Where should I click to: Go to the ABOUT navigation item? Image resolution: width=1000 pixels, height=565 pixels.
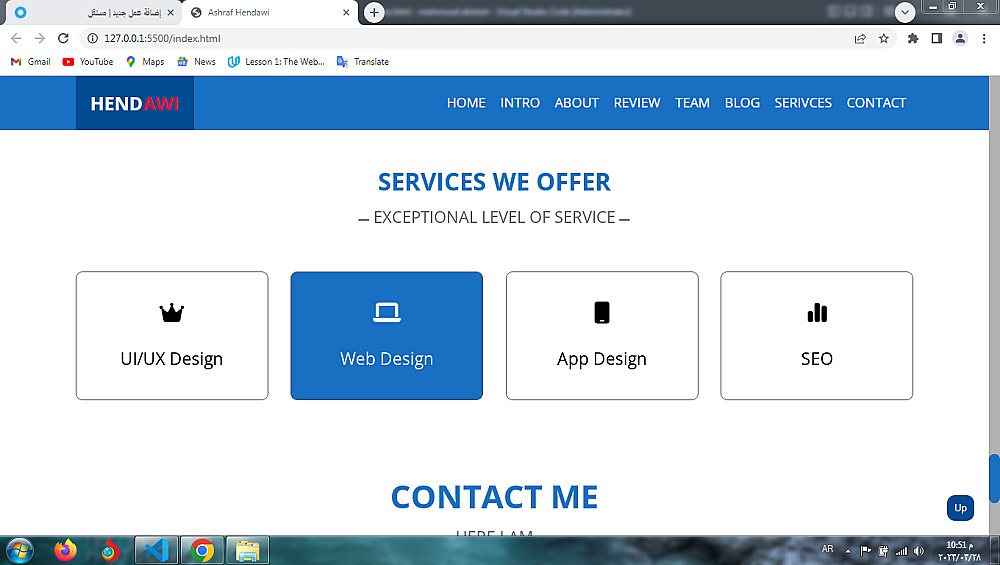pos(577,103)
